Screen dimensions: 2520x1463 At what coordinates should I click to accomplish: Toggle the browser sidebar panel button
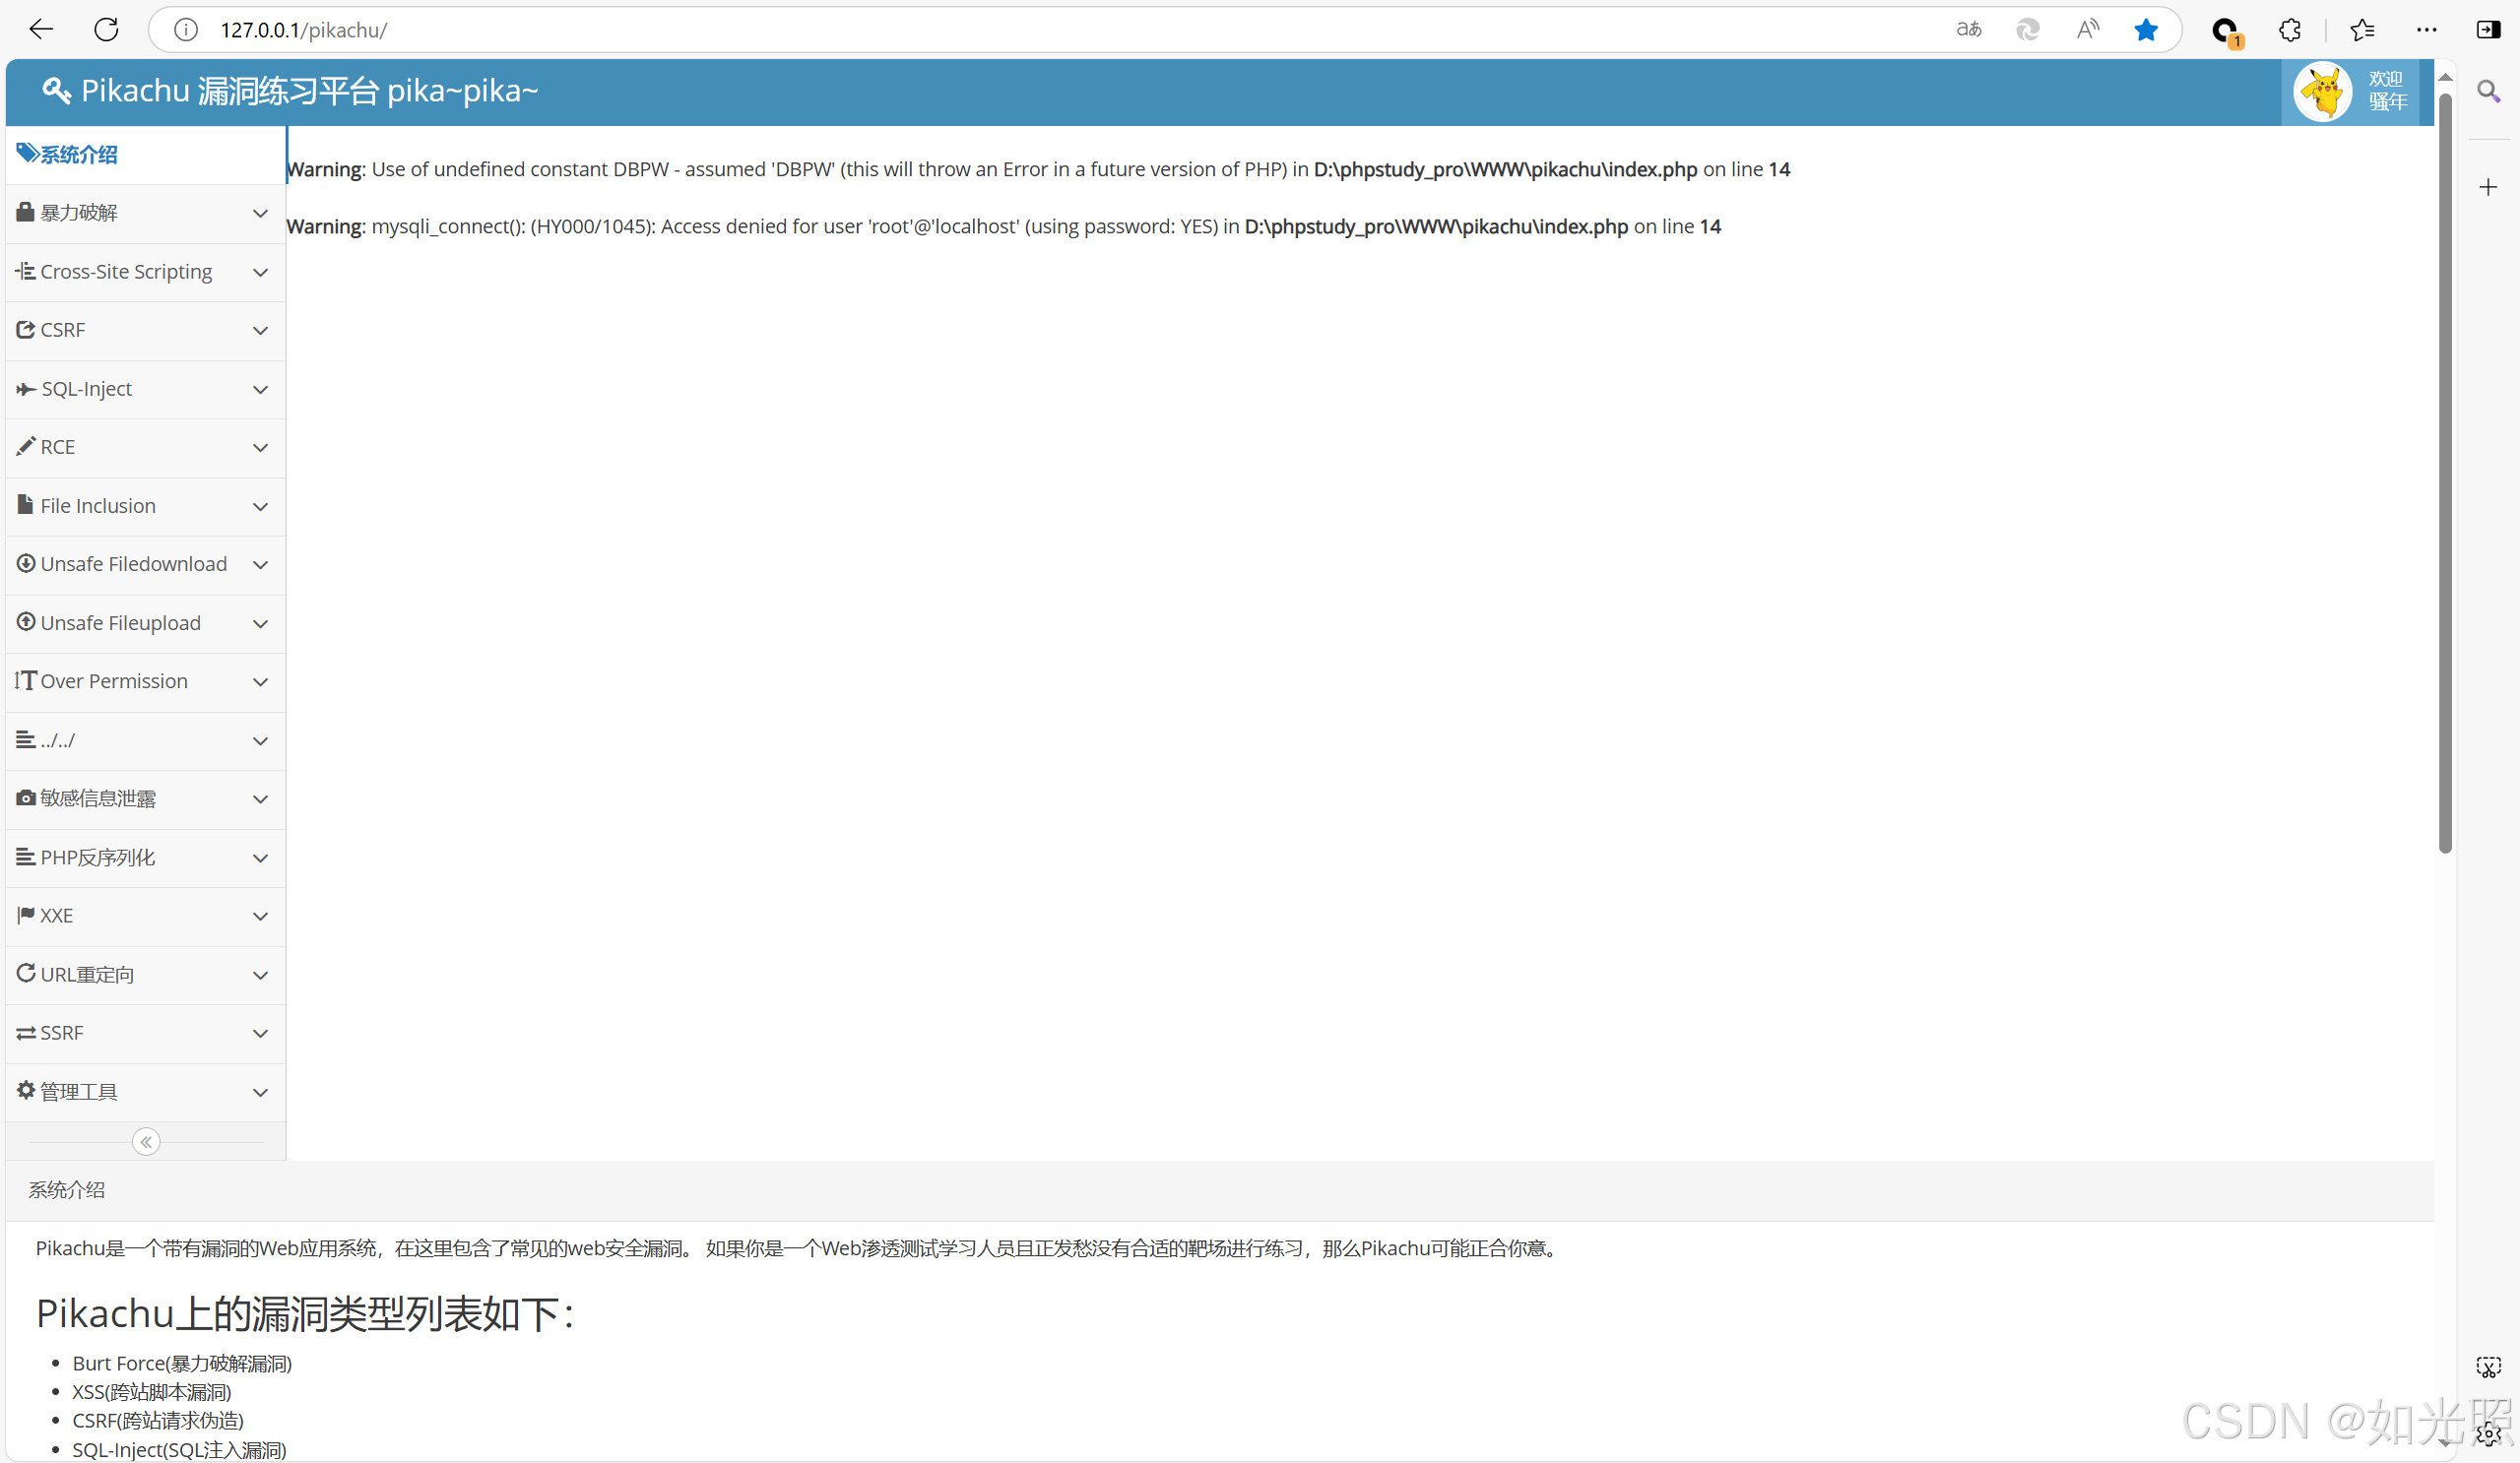pos(2488,30)
